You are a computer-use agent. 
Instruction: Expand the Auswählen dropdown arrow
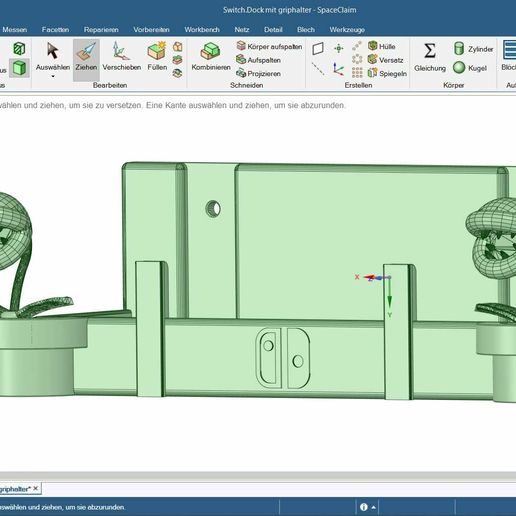[x=53, y=77]
